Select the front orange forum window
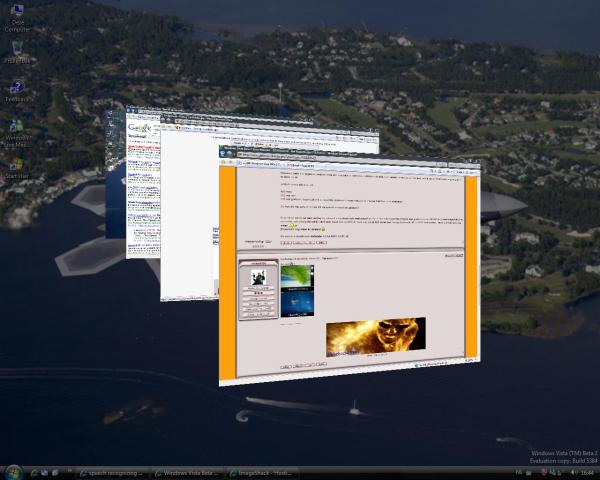 pos(349,268)
